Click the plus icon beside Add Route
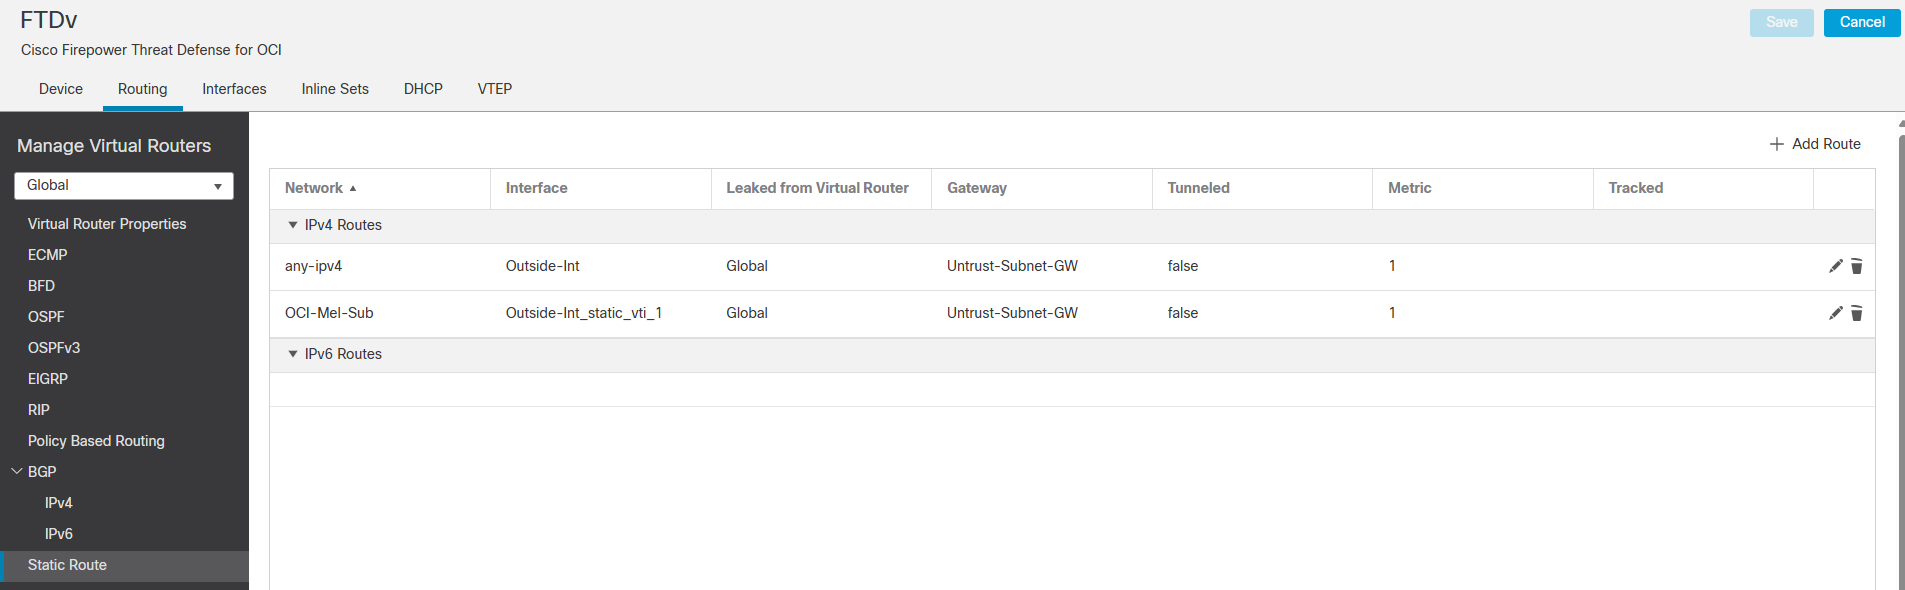1905x590 pixels. tap(1777, 144)
